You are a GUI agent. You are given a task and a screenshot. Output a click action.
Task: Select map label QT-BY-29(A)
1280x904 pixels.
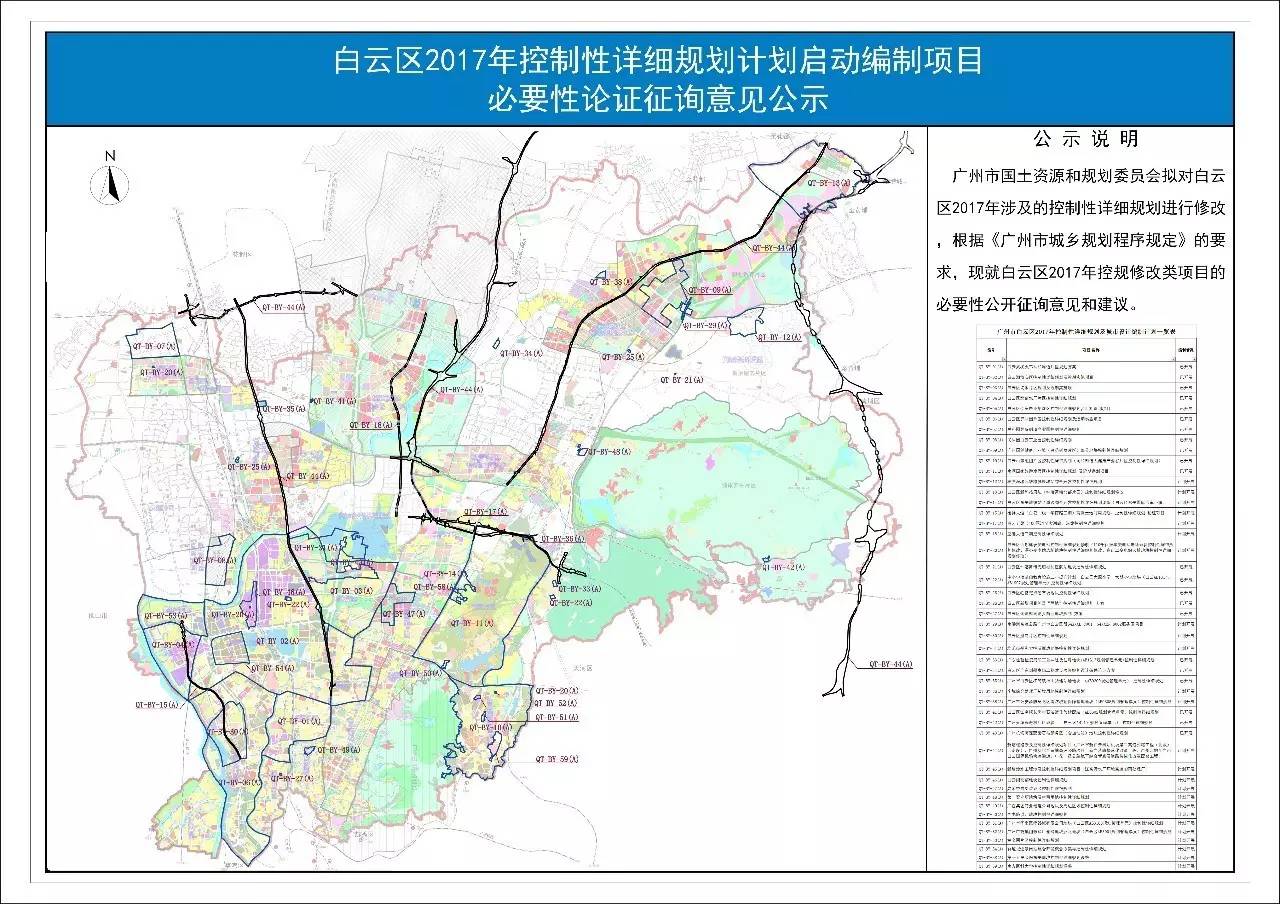[706, 326]
